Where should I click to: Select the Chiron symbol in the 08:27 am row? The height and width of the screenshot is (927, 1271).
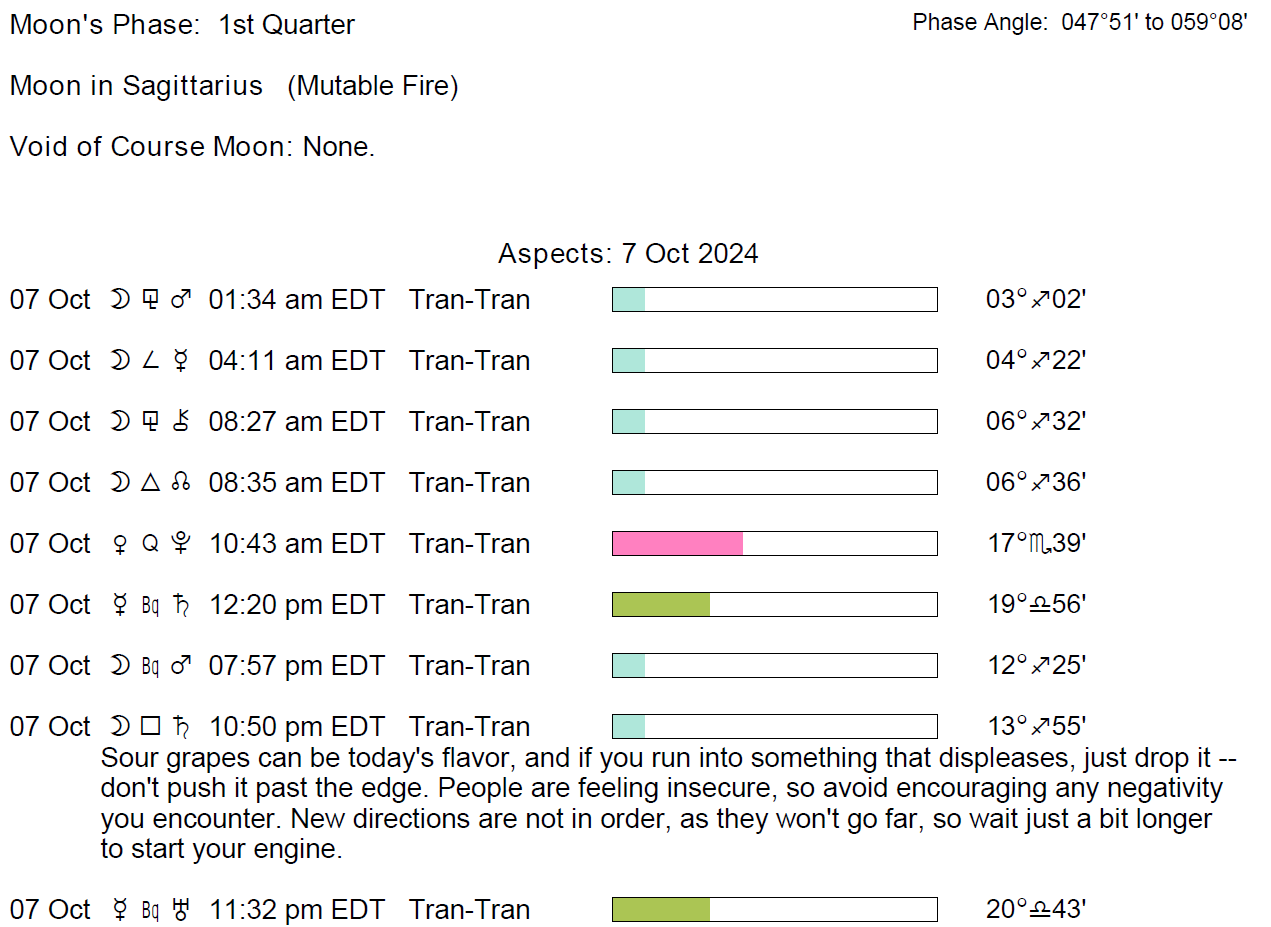(x=181, y=422)
